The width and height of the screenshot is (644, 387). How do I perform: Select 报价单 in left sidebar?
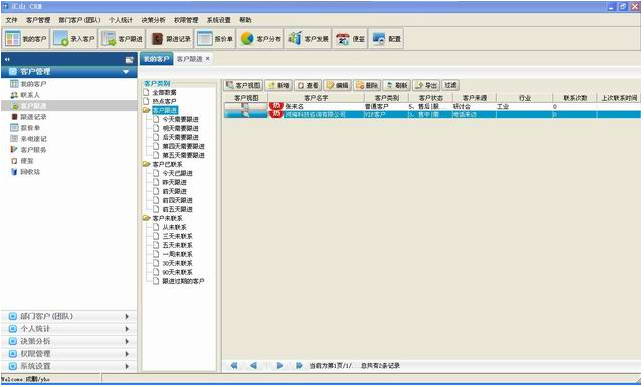tap(25, 128)
